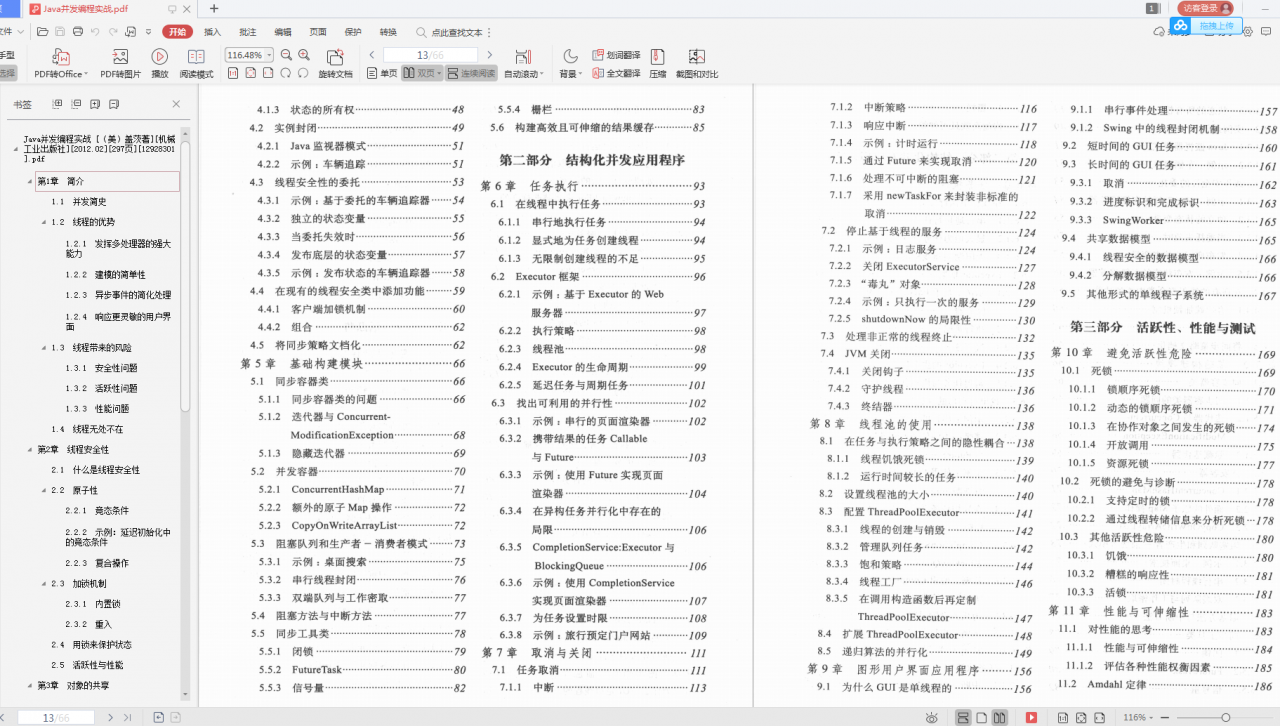Add a new bookmark icon in panel
Viewport: 1280px width, 726px height.
click(x=95, y=104)
